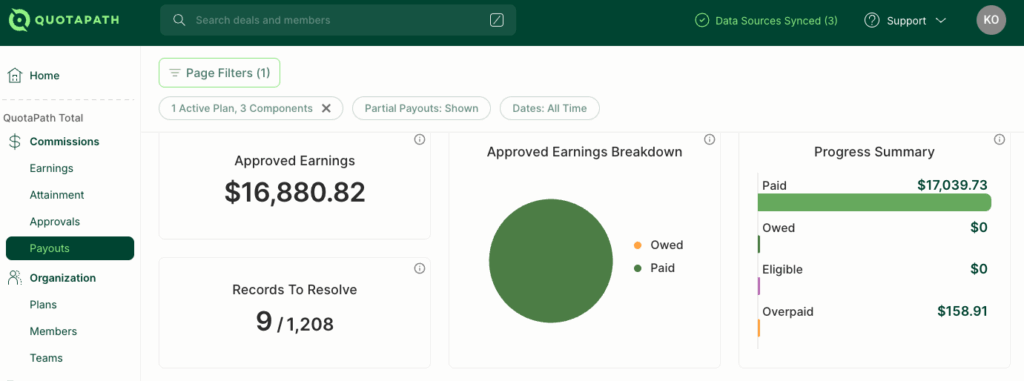The image size is (1024, 381).
Task: Click info icon on Progress Summary card
Action: [999, 139]
